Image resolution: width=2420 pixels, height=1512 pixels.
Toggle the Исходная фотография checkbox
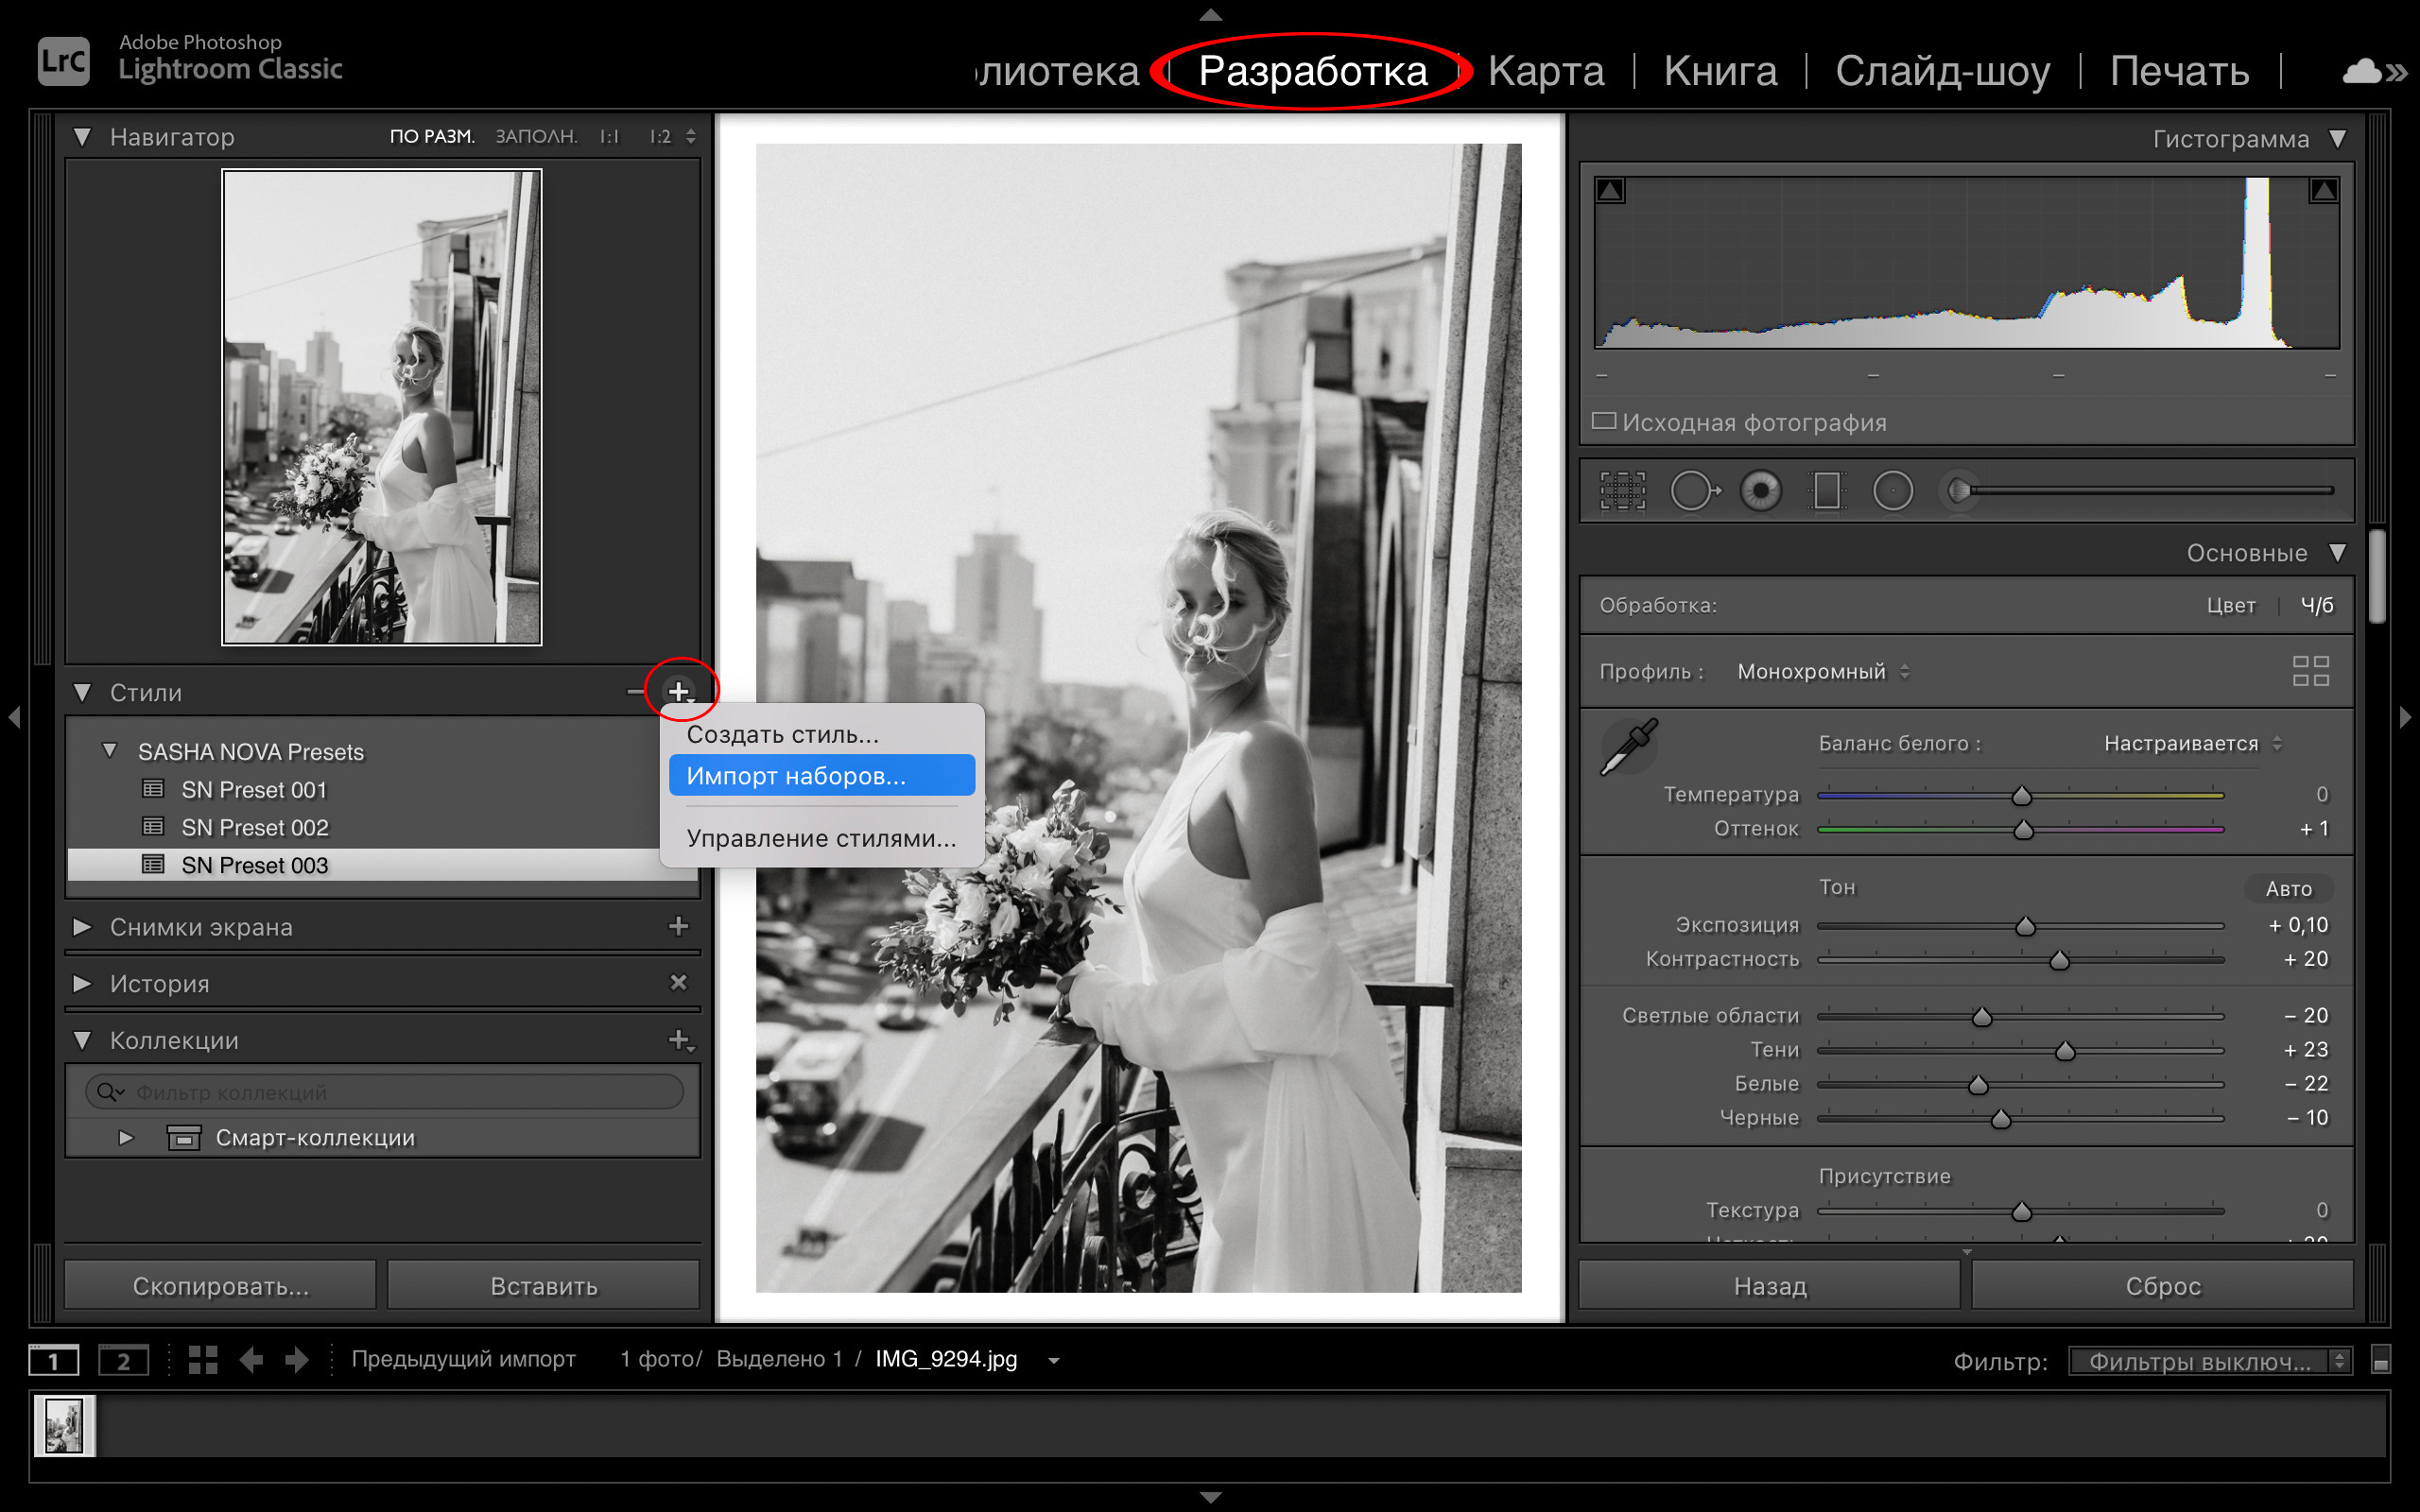(x=1604, y=421)
